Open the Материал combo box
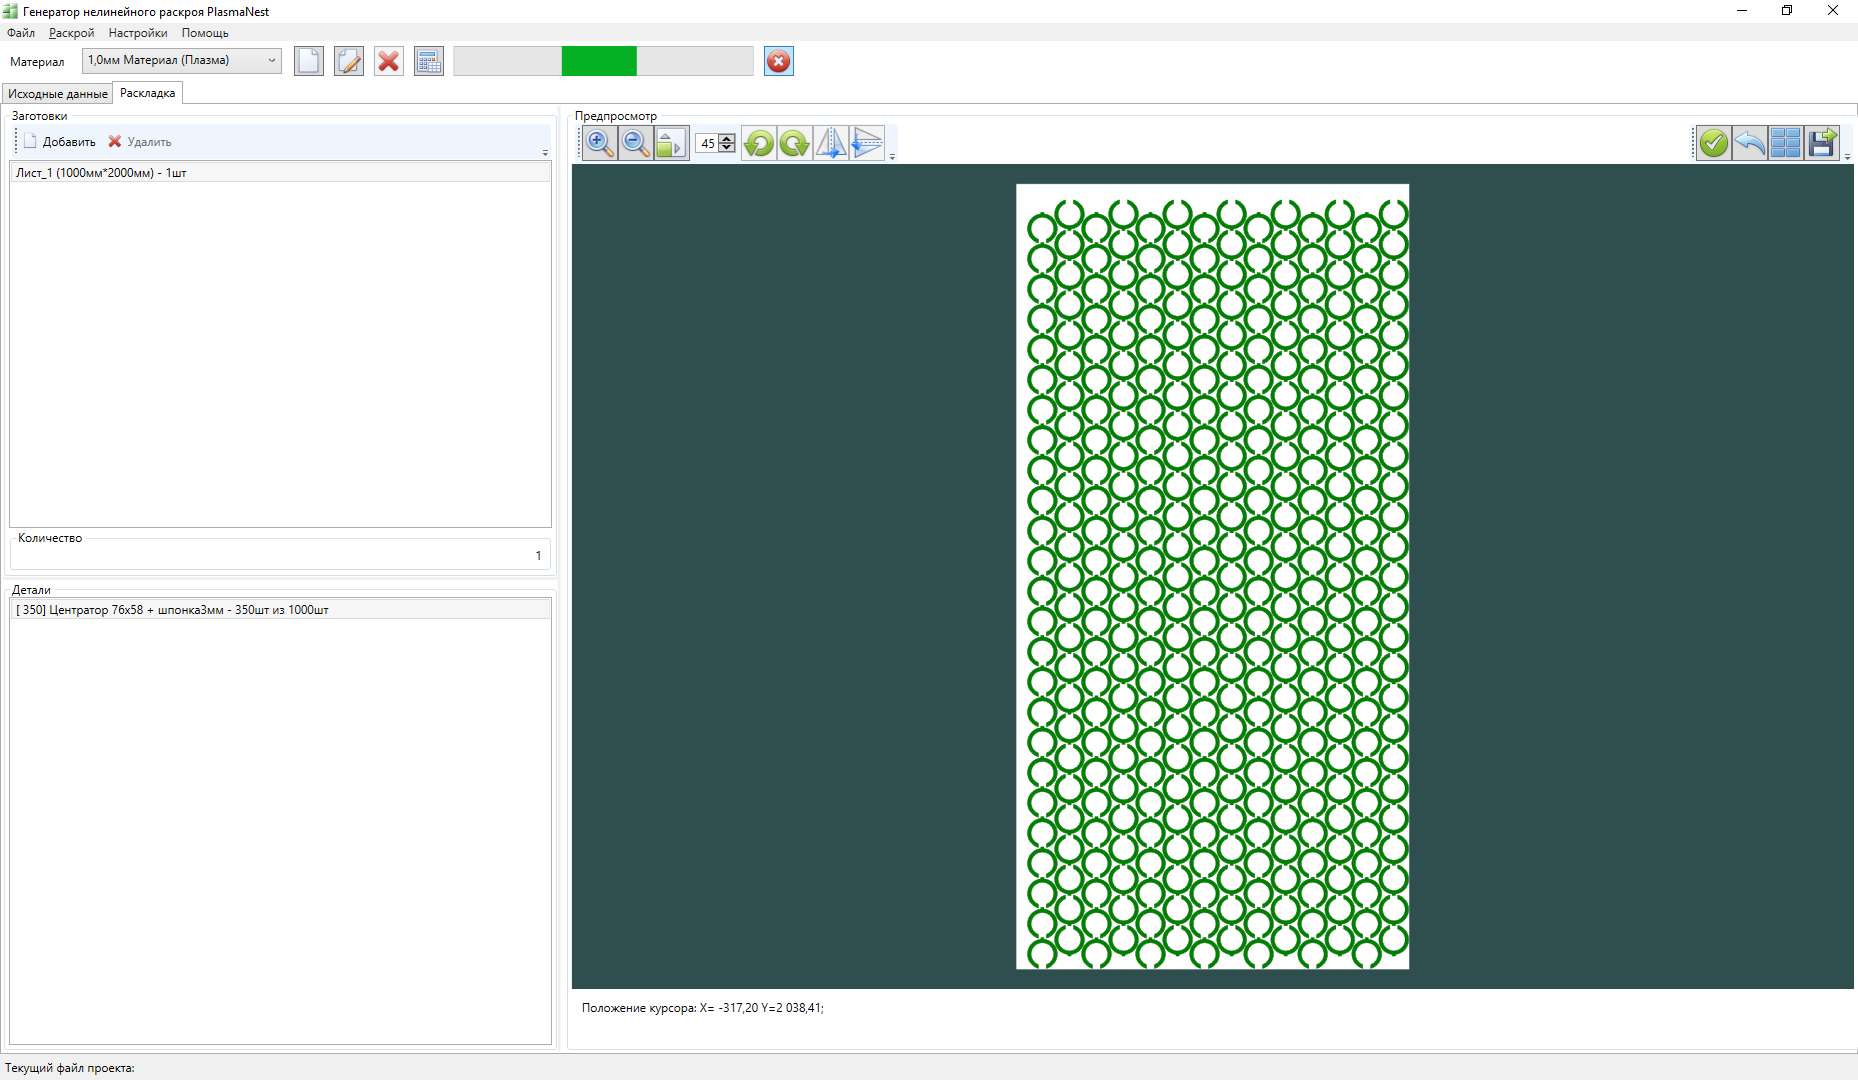Screen dimensions: 1858x1080 tap(182, 60)
